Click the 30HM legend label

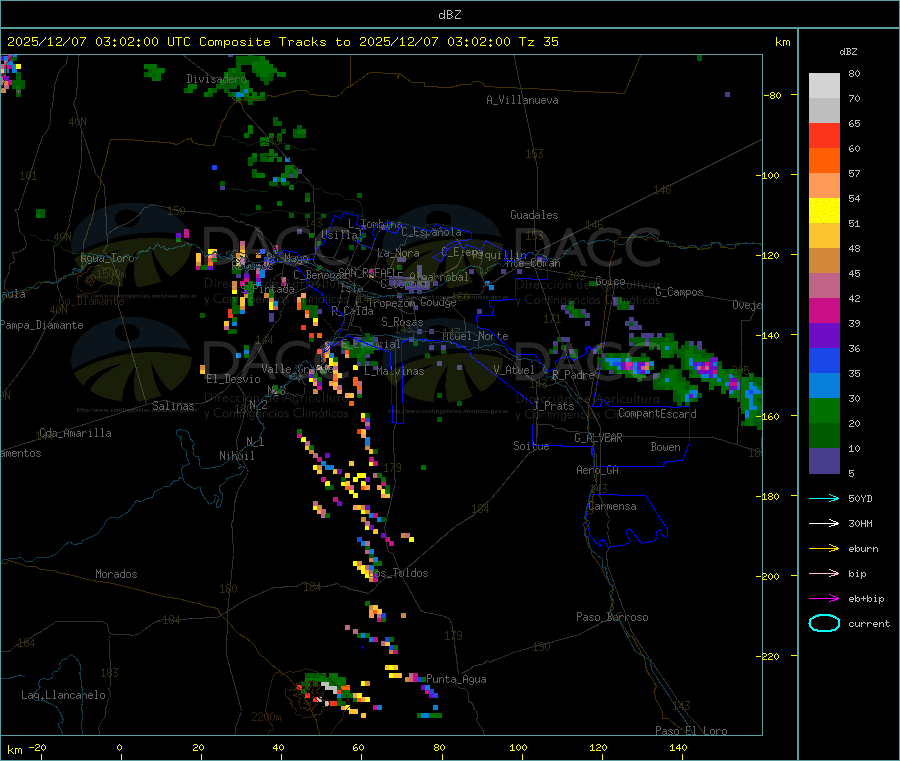pos(860,523)
